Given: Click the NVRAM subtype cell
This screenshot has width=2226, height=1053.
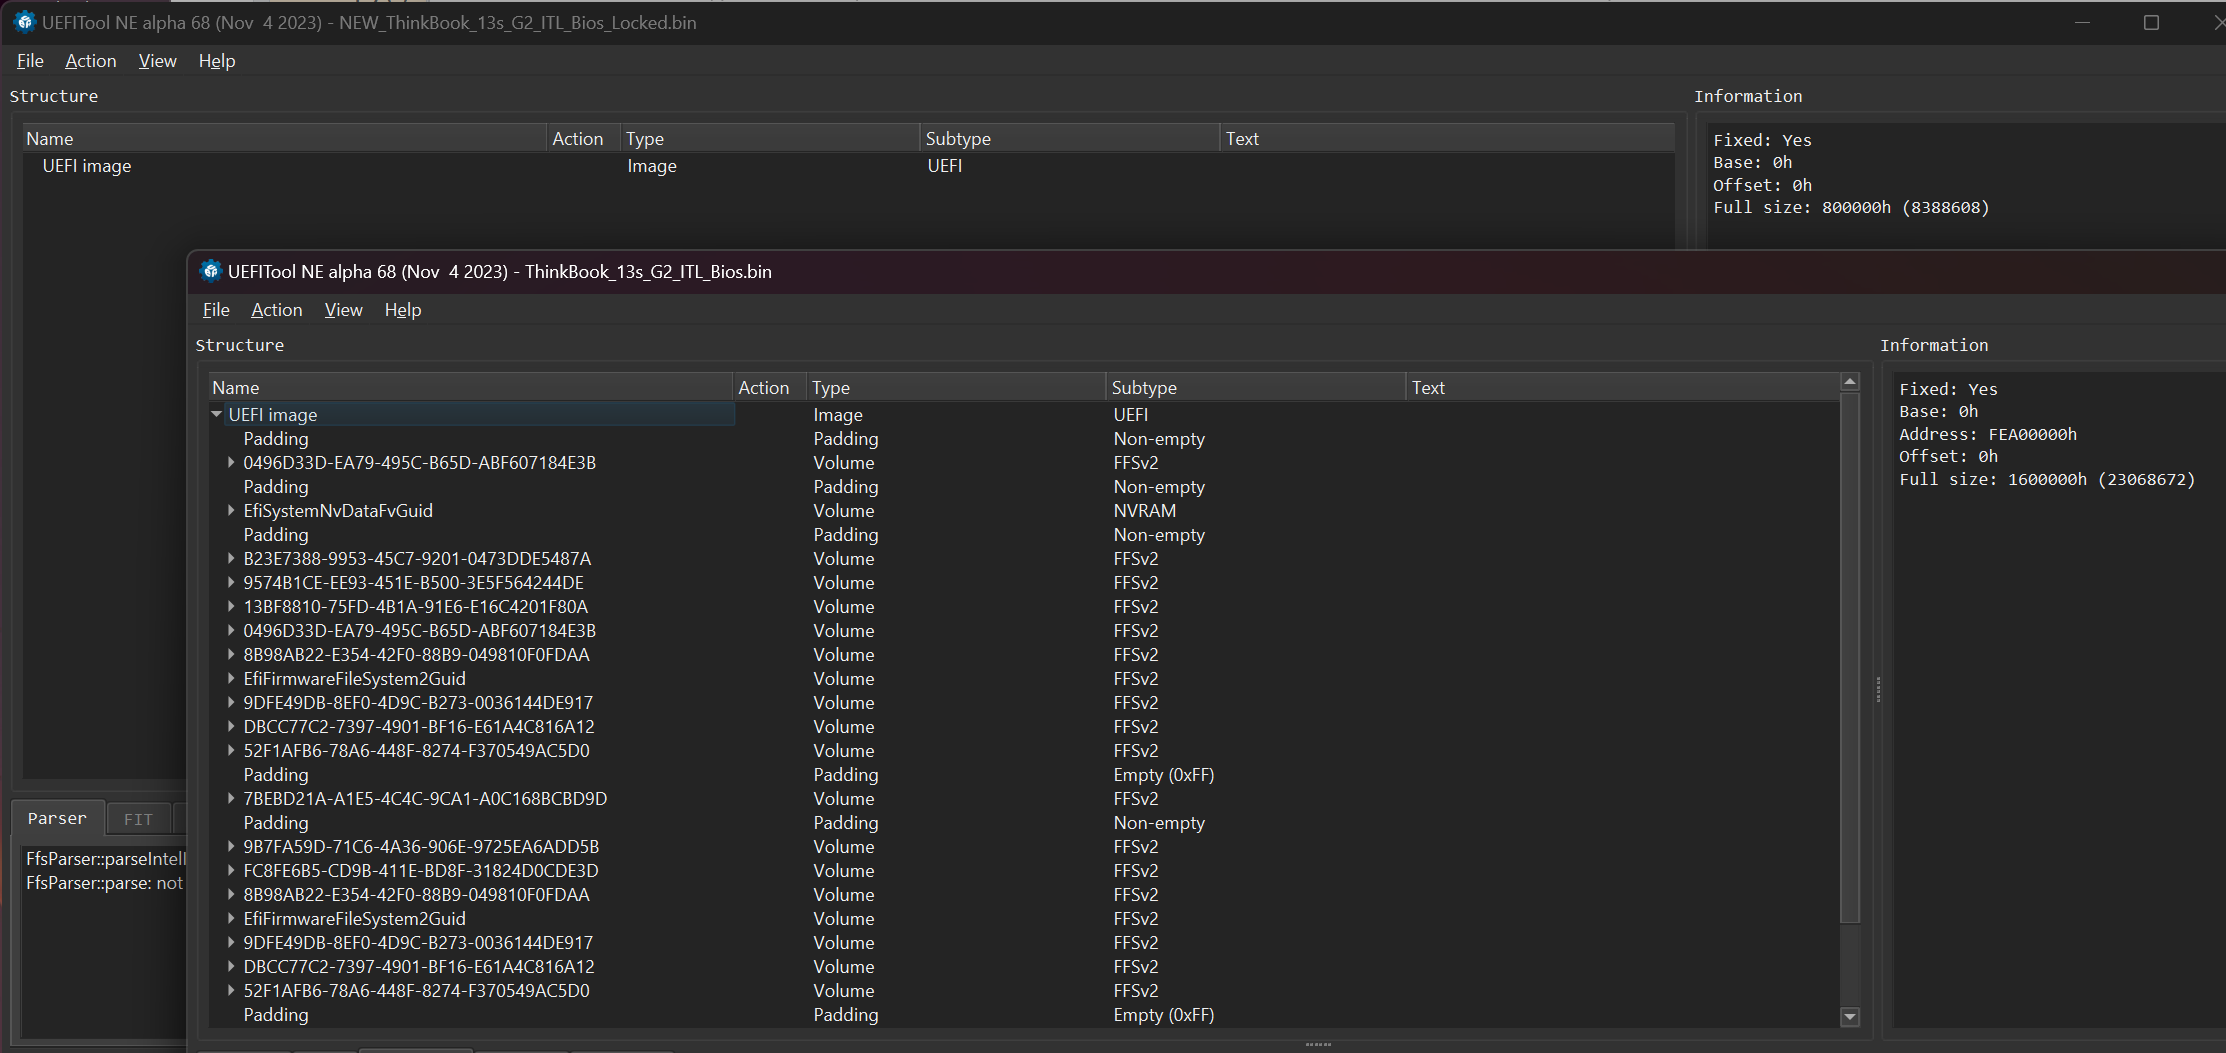Looking at the screenshot, I should click(1145, 510).
